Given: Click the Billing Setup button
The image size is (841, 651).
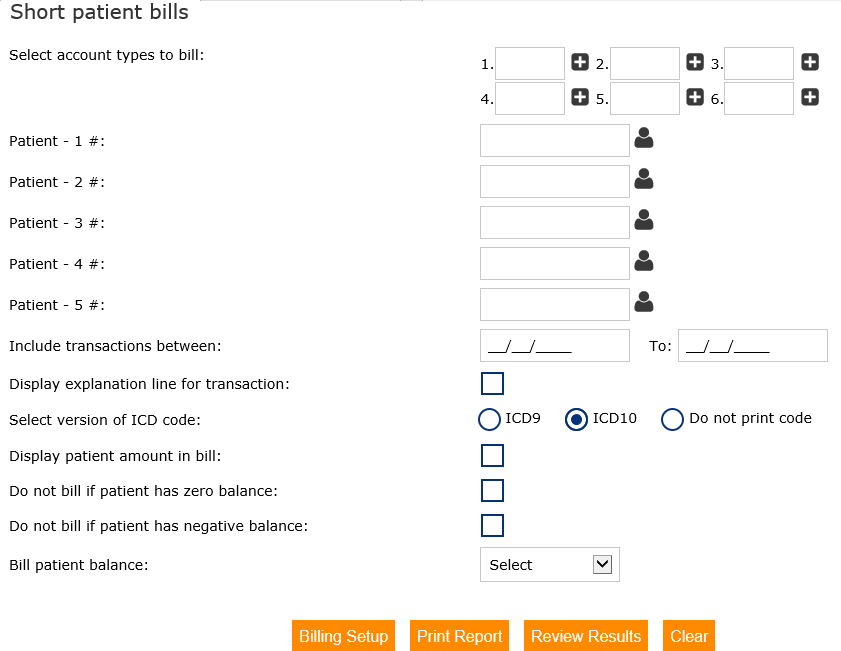Looking at the screenshot, I should click(x=343, y=636).
